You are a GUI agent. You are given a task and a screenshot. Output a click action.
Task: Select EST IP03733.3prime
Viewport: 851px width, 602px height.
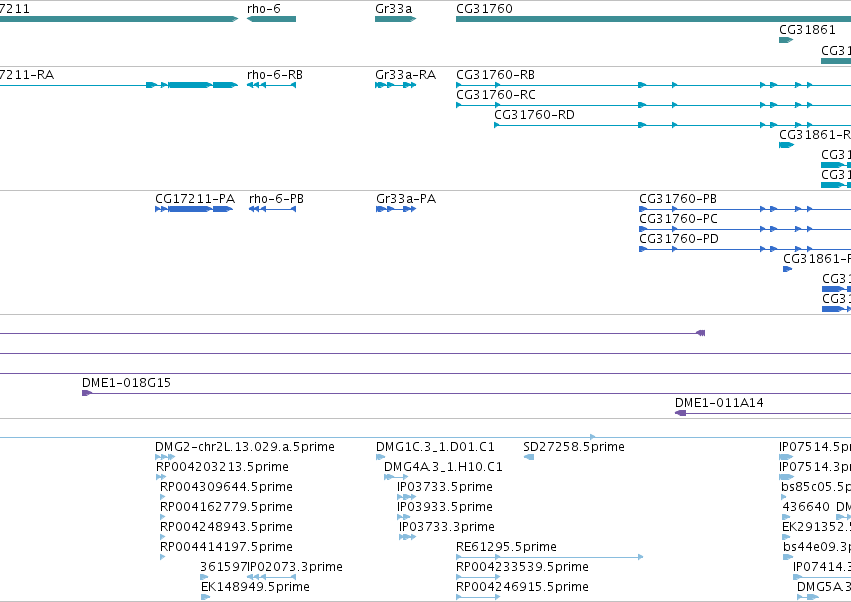click(447, 528)
